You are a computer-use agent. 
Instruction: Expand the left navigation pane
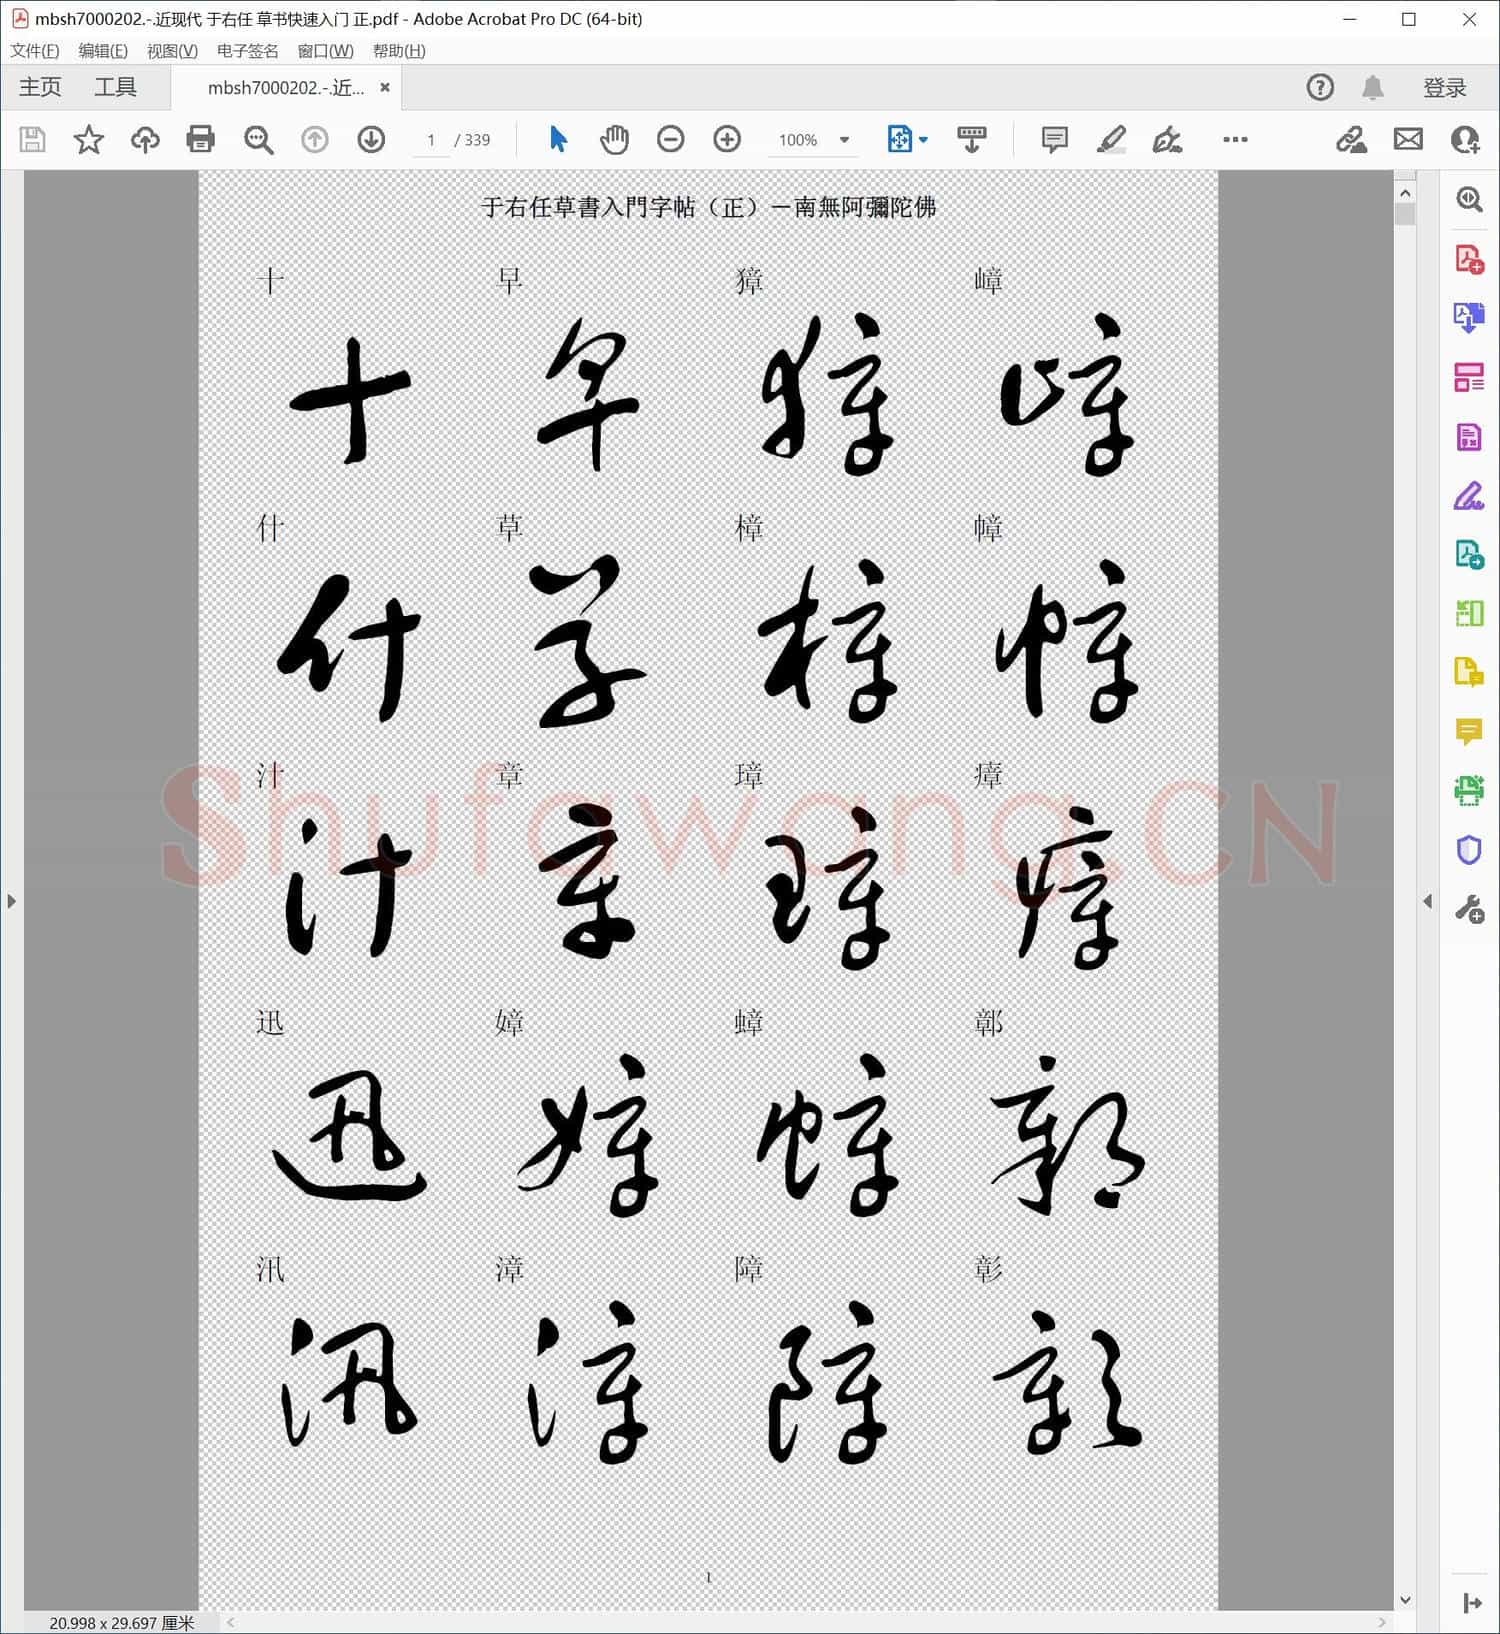[x=11, y=901]
